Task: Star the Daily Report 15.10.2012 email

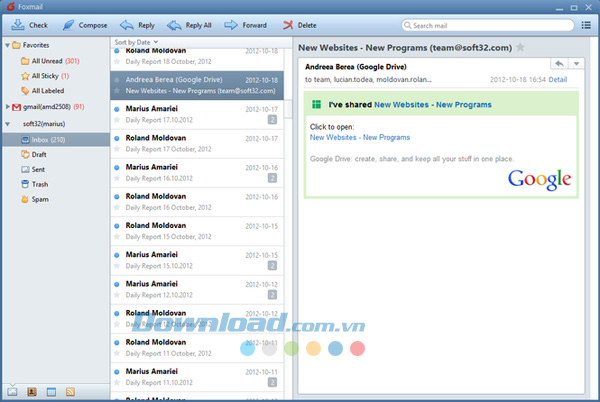Action: coord(117,266)
